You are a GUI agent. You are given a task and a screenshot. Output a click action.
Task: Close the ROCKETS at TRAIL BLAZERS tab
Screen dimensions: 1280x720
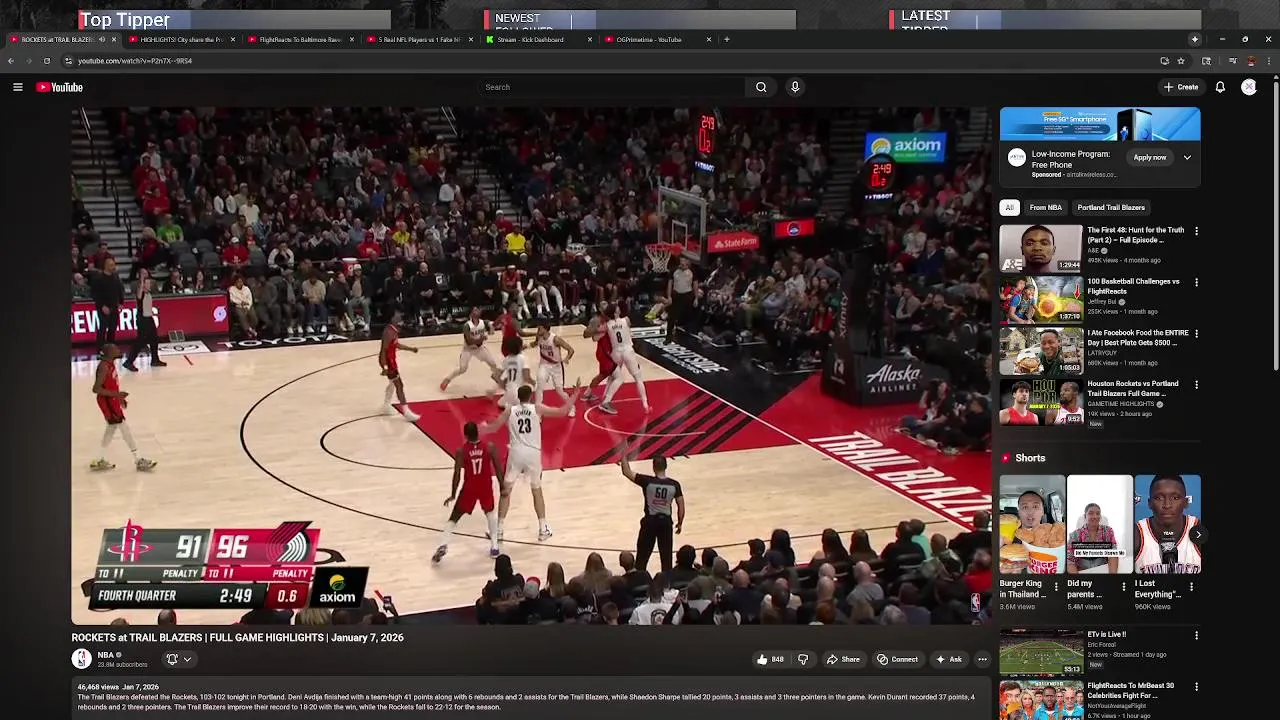click(113, 40)
